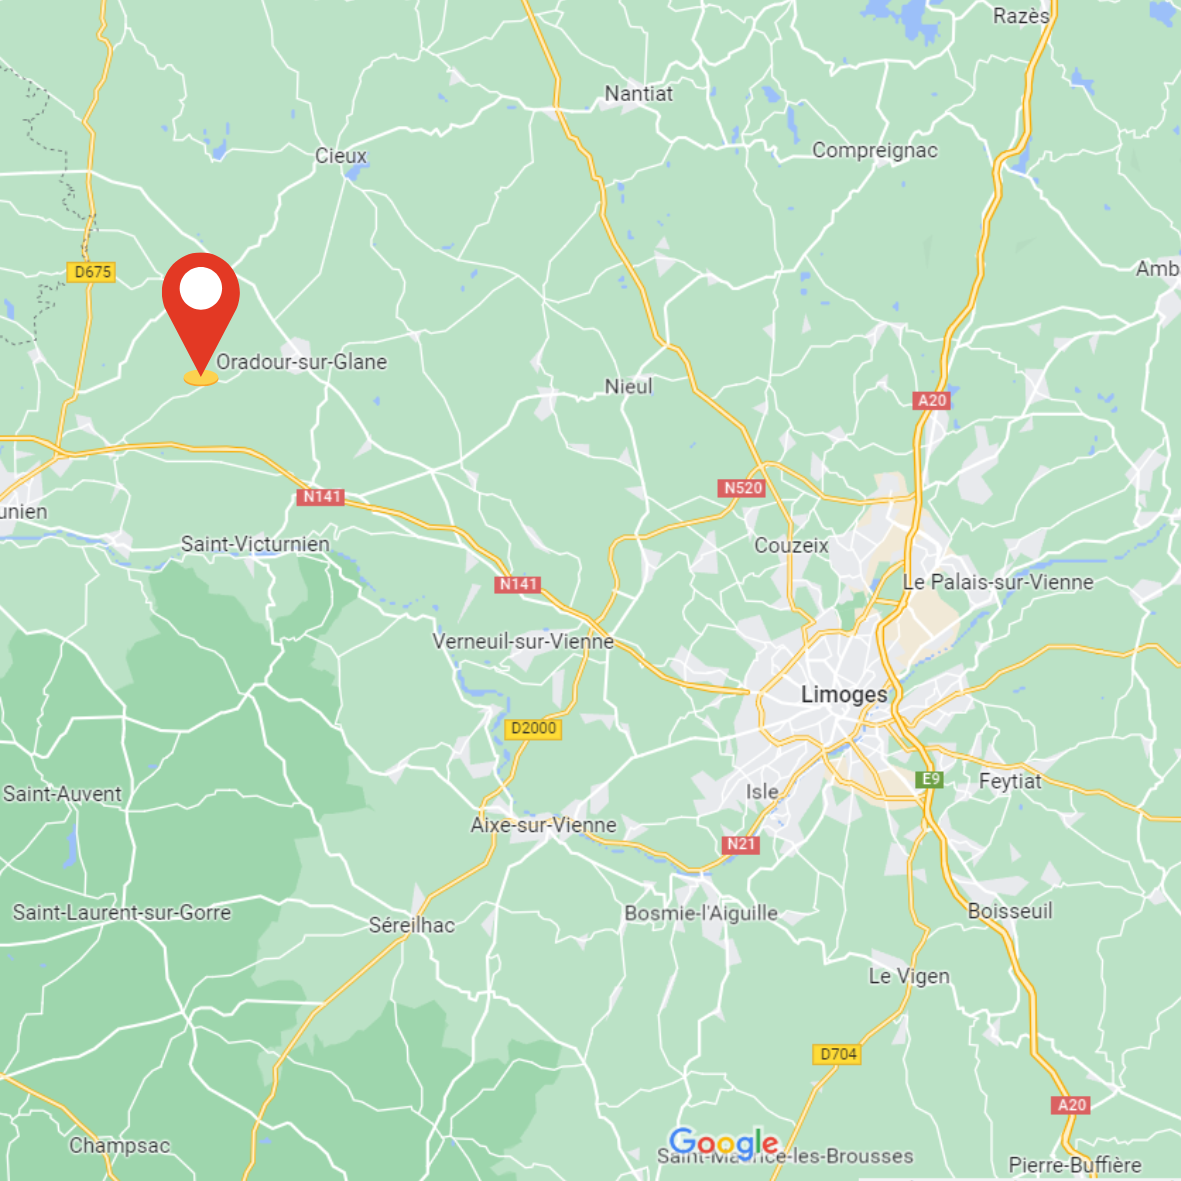Select the Limoges city label

(844, 694)
